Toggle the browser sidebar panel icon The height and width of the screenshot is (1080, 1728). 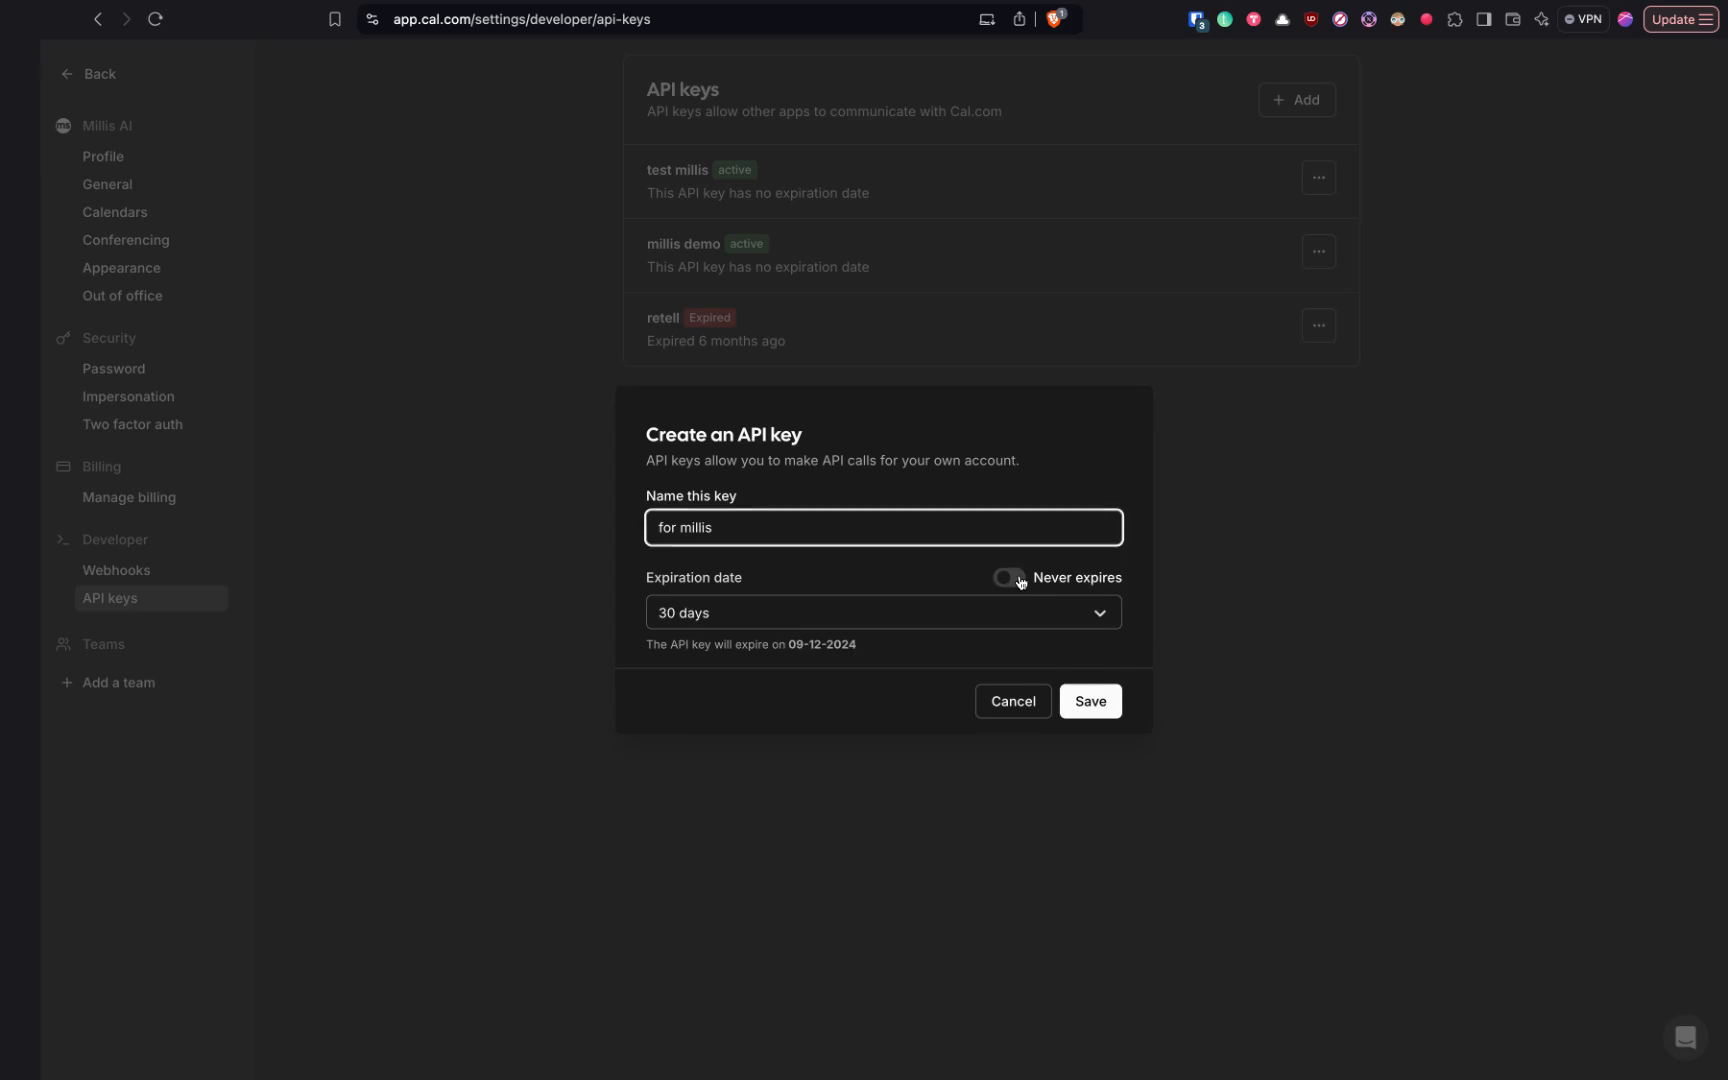[x=1483, y=19]
